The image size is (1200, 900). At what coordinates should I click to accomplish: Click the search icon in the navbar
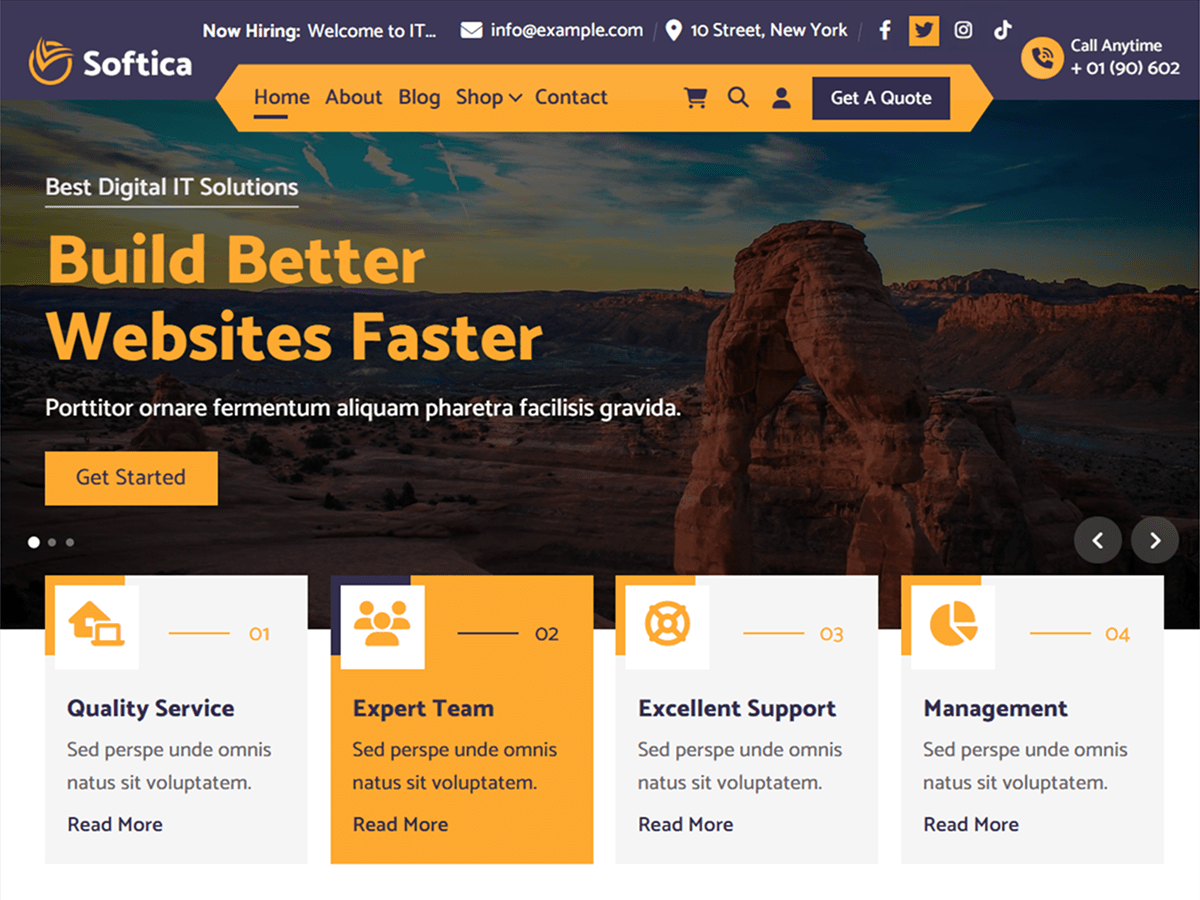738,97
